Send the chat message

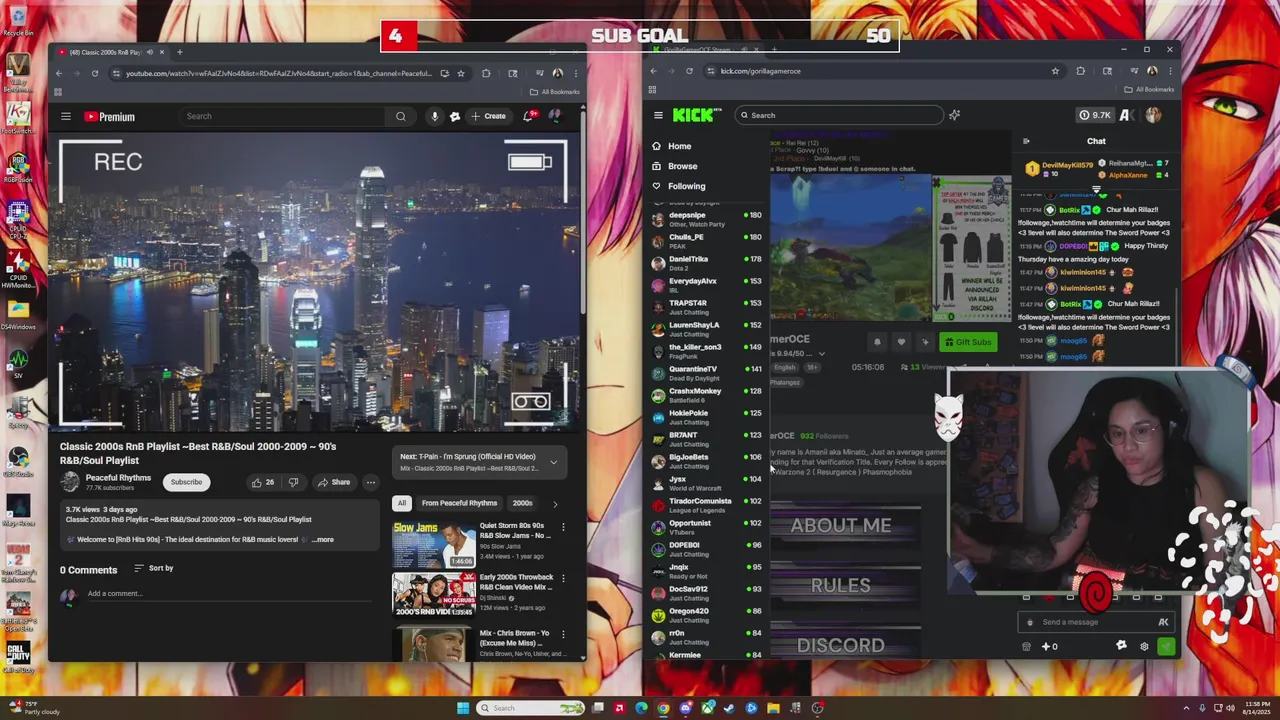[1166, 647]
